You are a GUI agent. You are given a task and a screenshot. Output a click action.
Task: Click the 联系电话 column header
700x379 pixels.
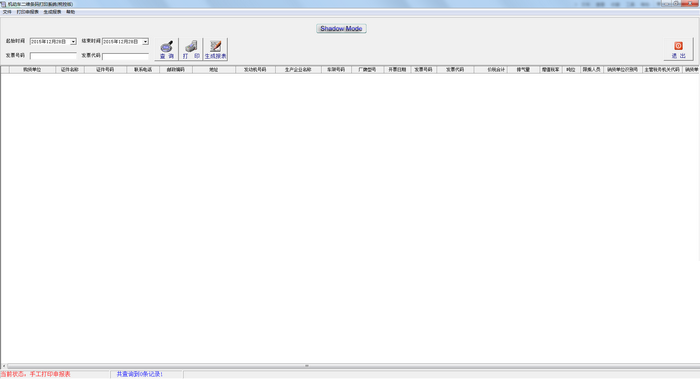[143, 70]
